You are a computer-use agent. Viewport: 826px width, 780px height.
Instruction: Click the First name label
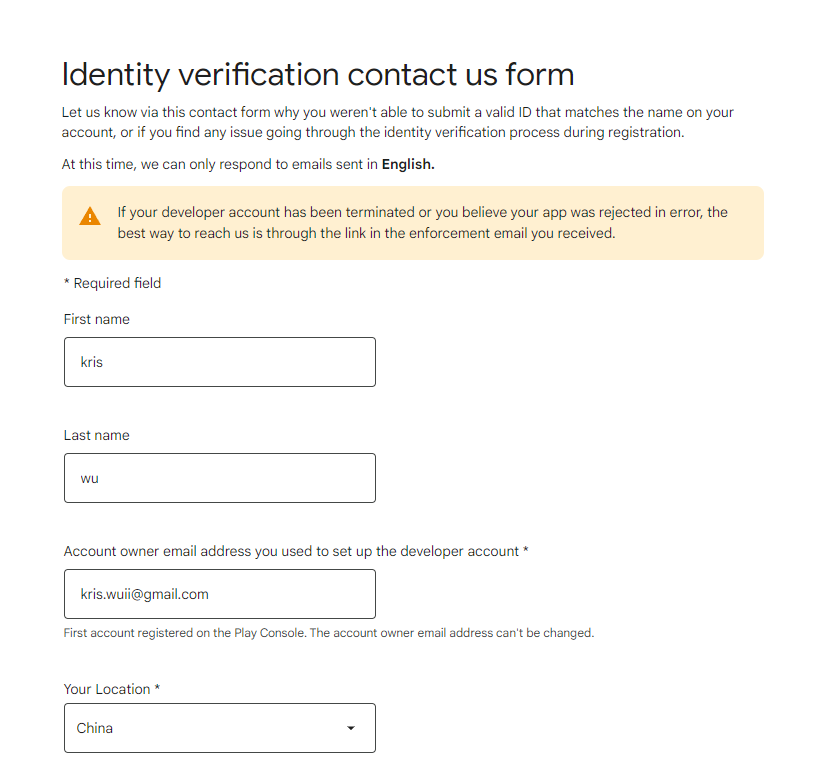click(x=96, y=319)
